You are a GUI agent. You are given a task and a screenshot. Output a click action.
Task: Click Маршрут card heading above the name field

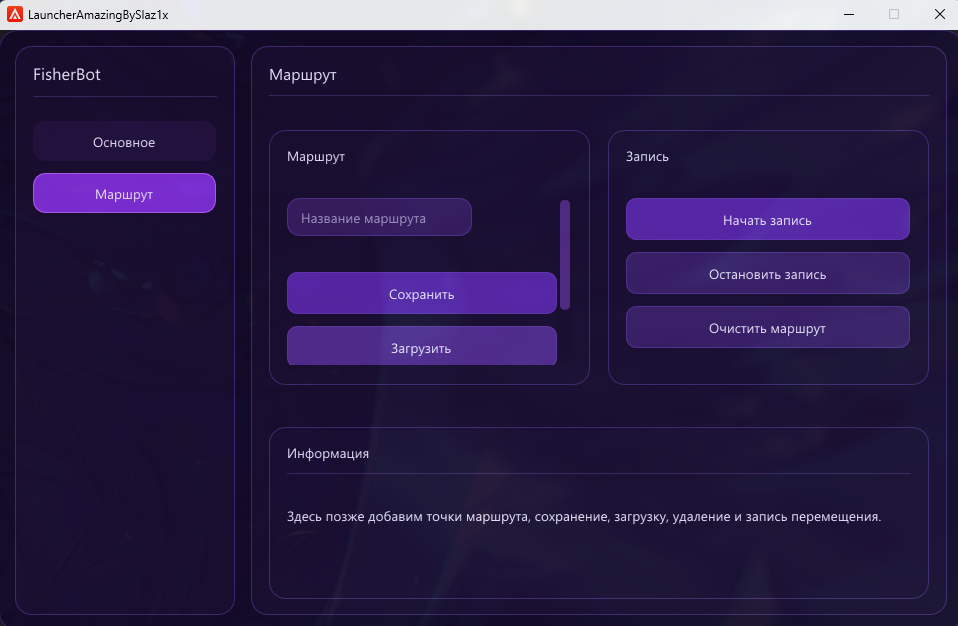(x=315, y=157)
